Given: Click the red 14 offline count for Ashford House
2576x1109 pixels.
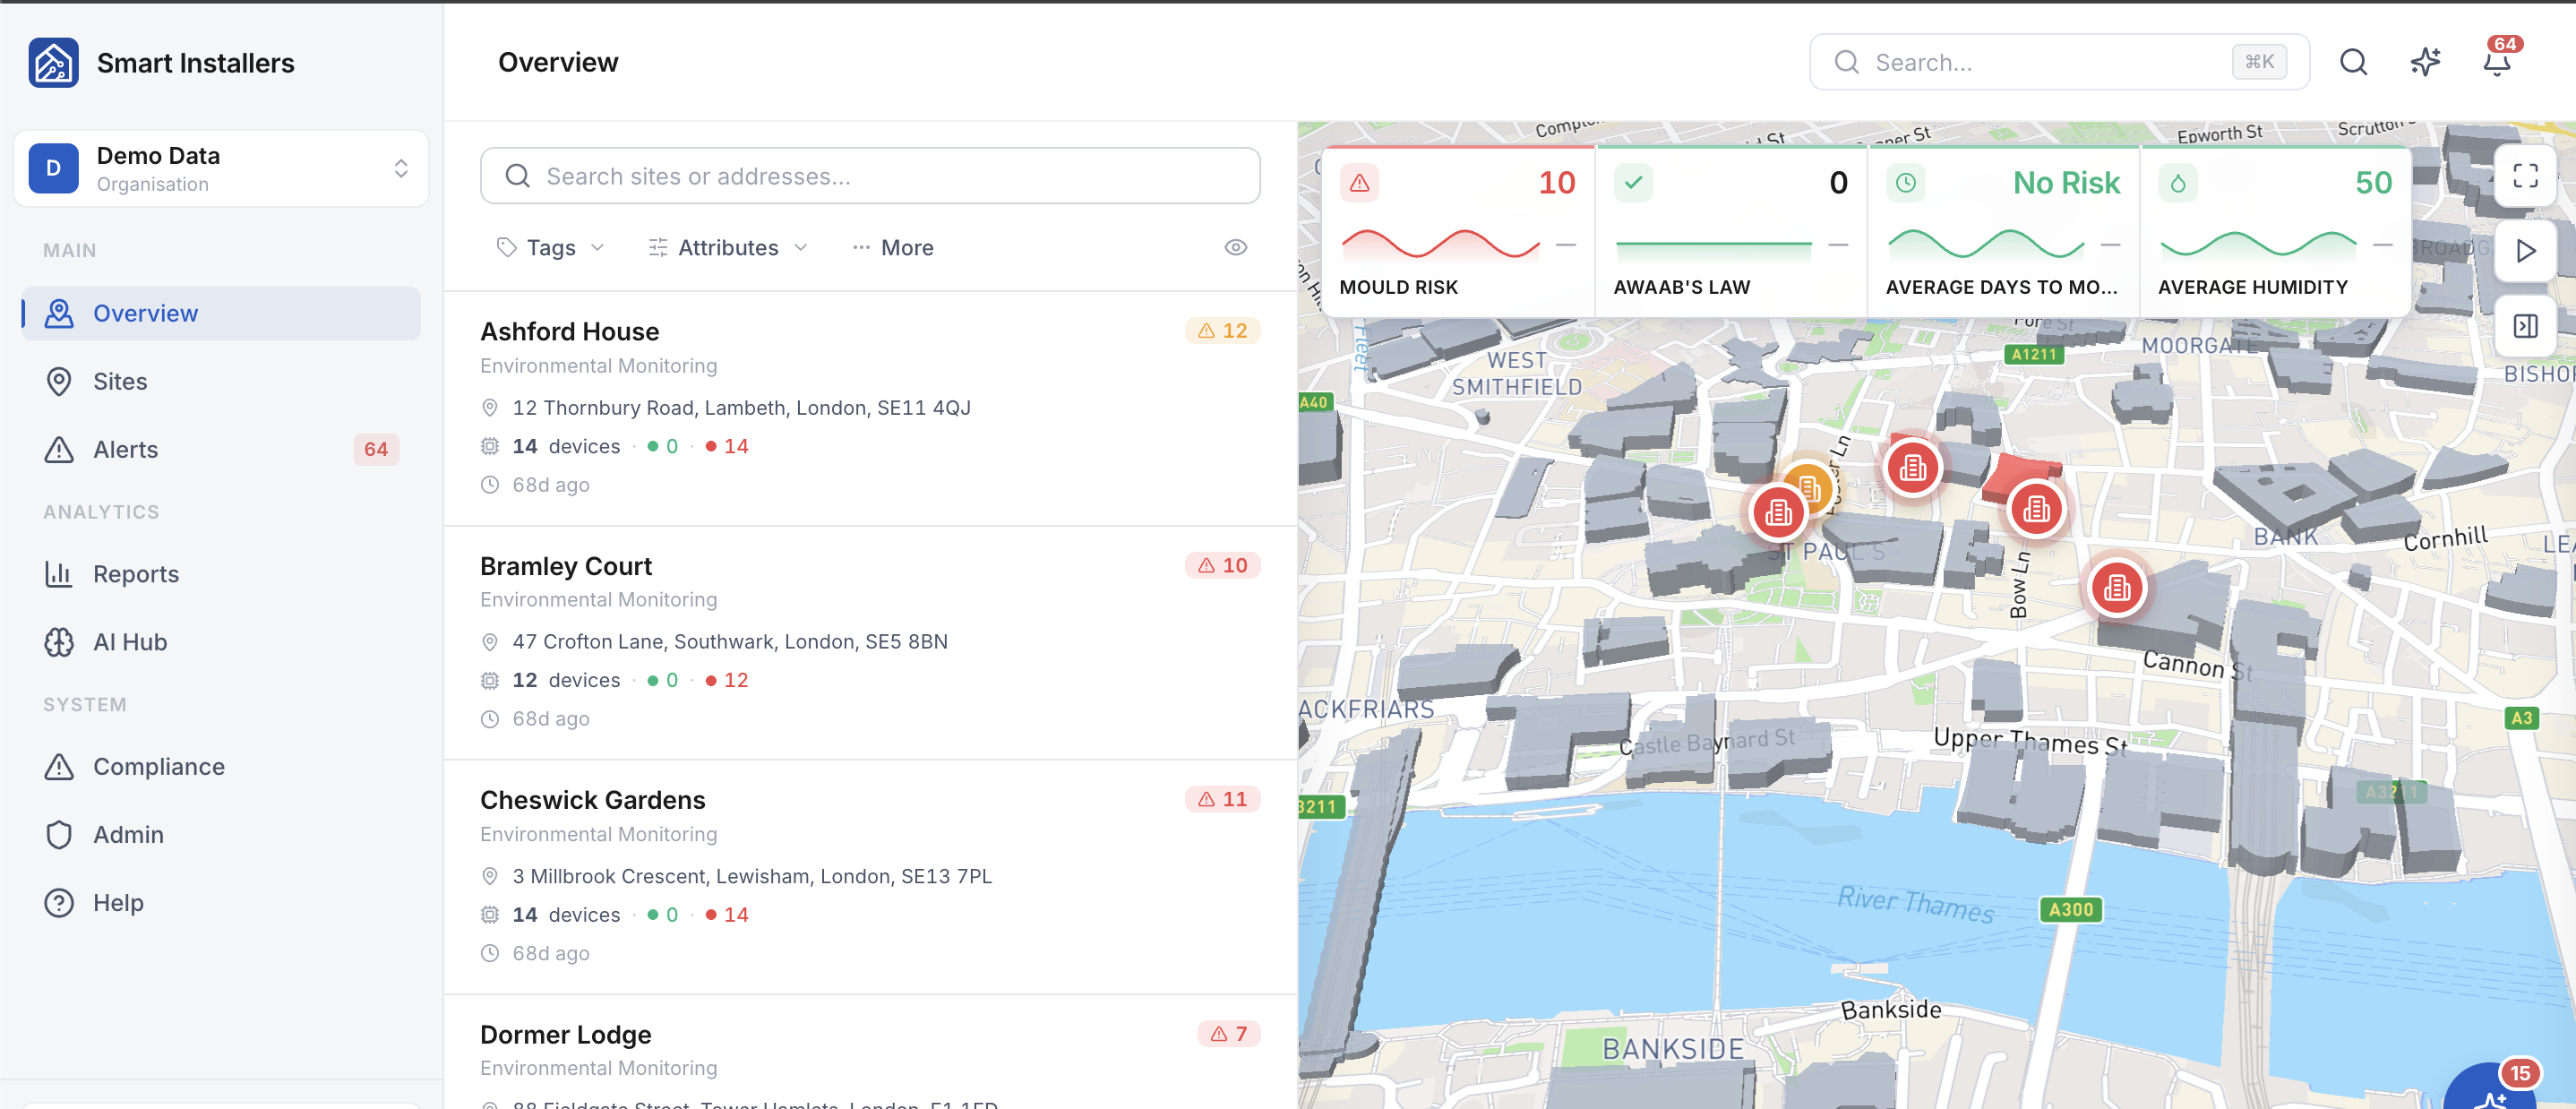Looking at the screenshot, I should coord(727,446).
